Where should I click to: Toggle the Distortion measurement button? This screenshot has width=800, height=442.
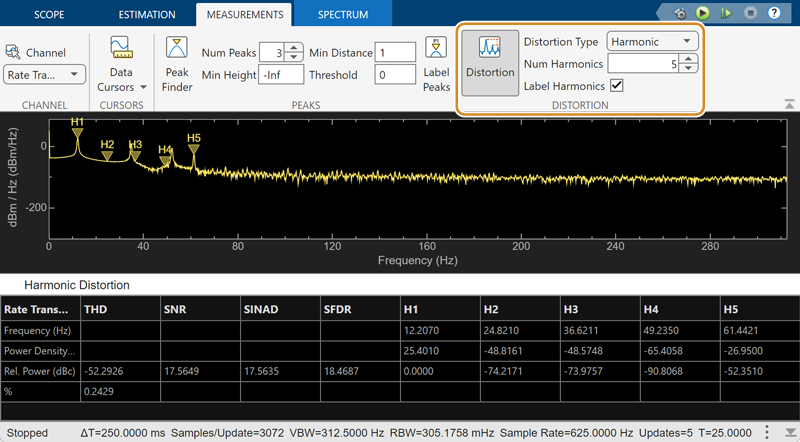point(490,62)
